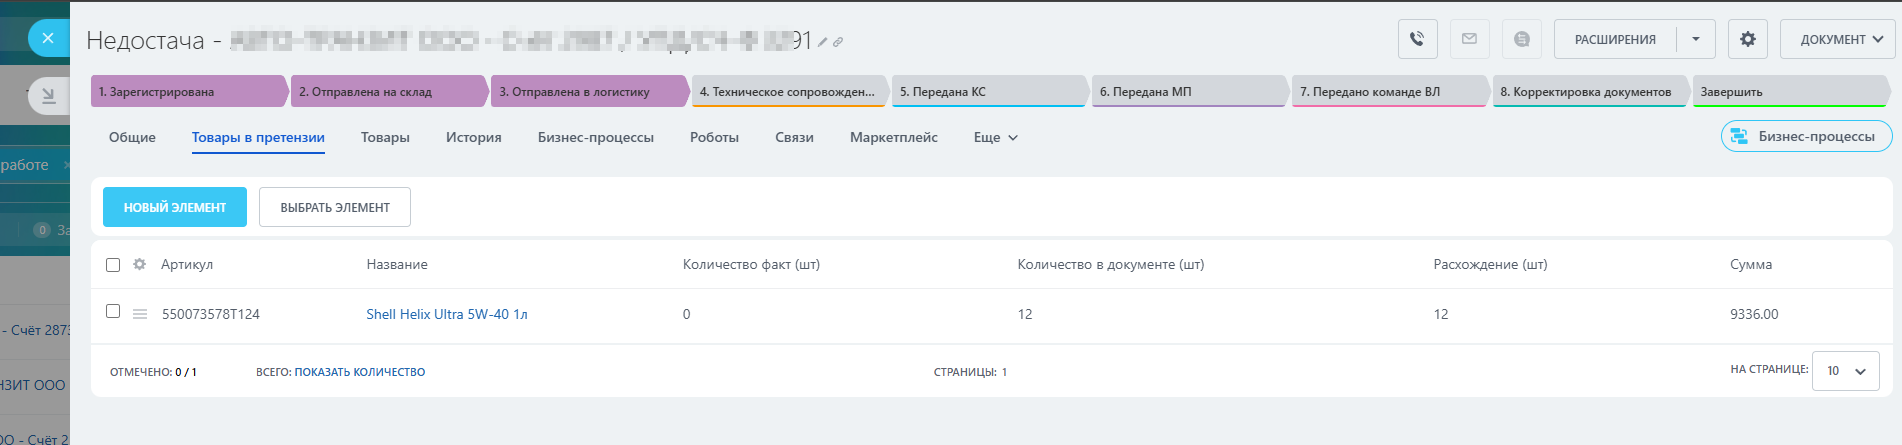Toggle the select-all checkbox in table header
Screen dimensions: 1902x445
tap(113, 265)
